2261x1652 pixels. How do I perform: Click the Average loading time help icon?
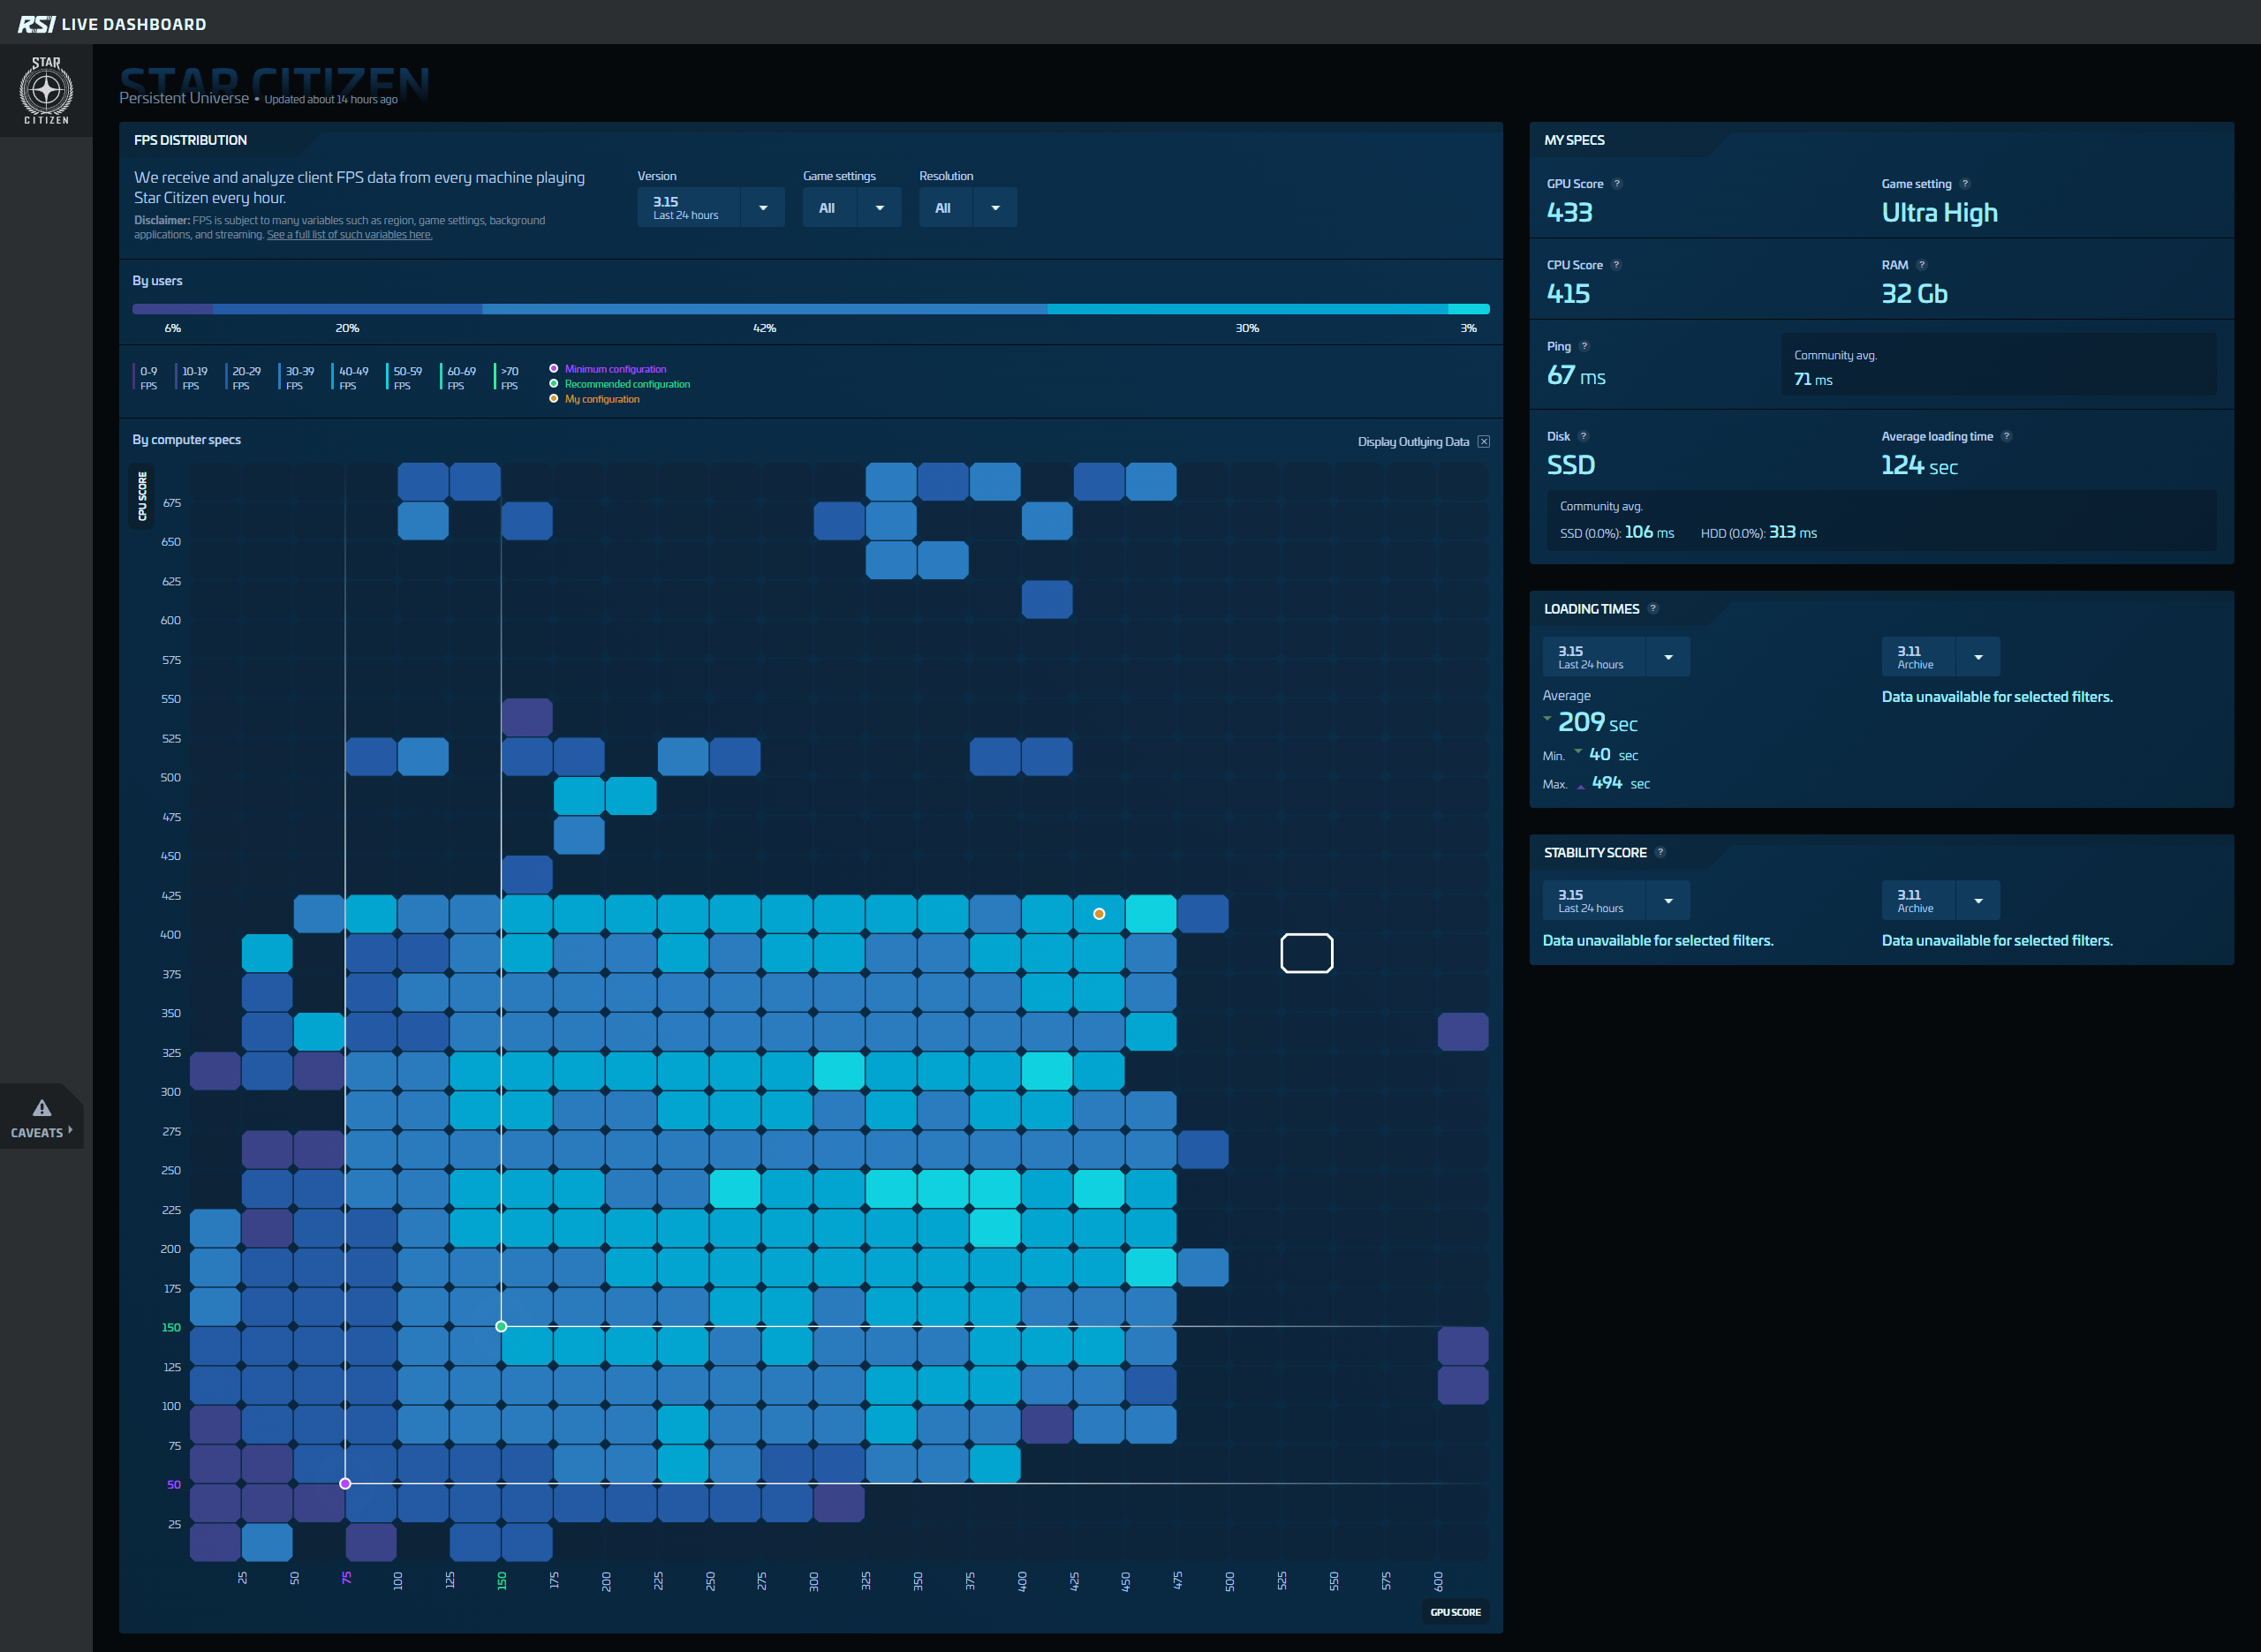[x=2006, y=436]
